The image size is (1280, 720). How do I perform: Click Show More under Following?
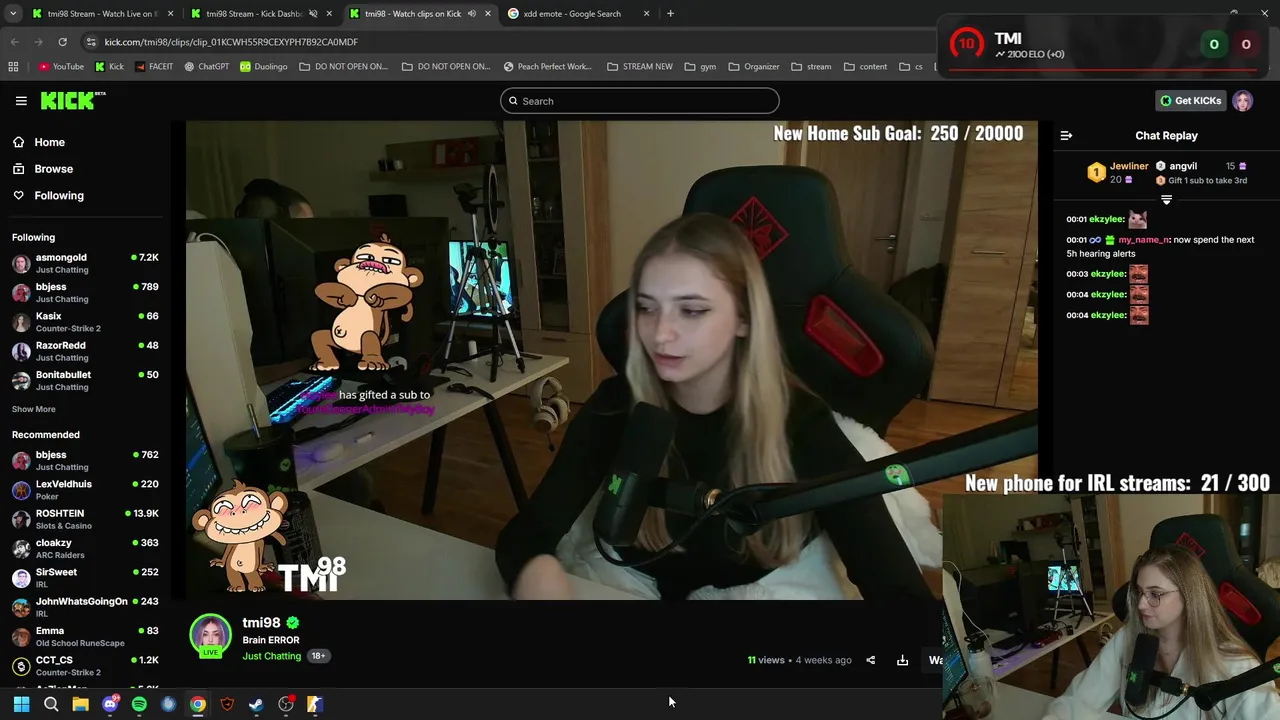[33, 409]
